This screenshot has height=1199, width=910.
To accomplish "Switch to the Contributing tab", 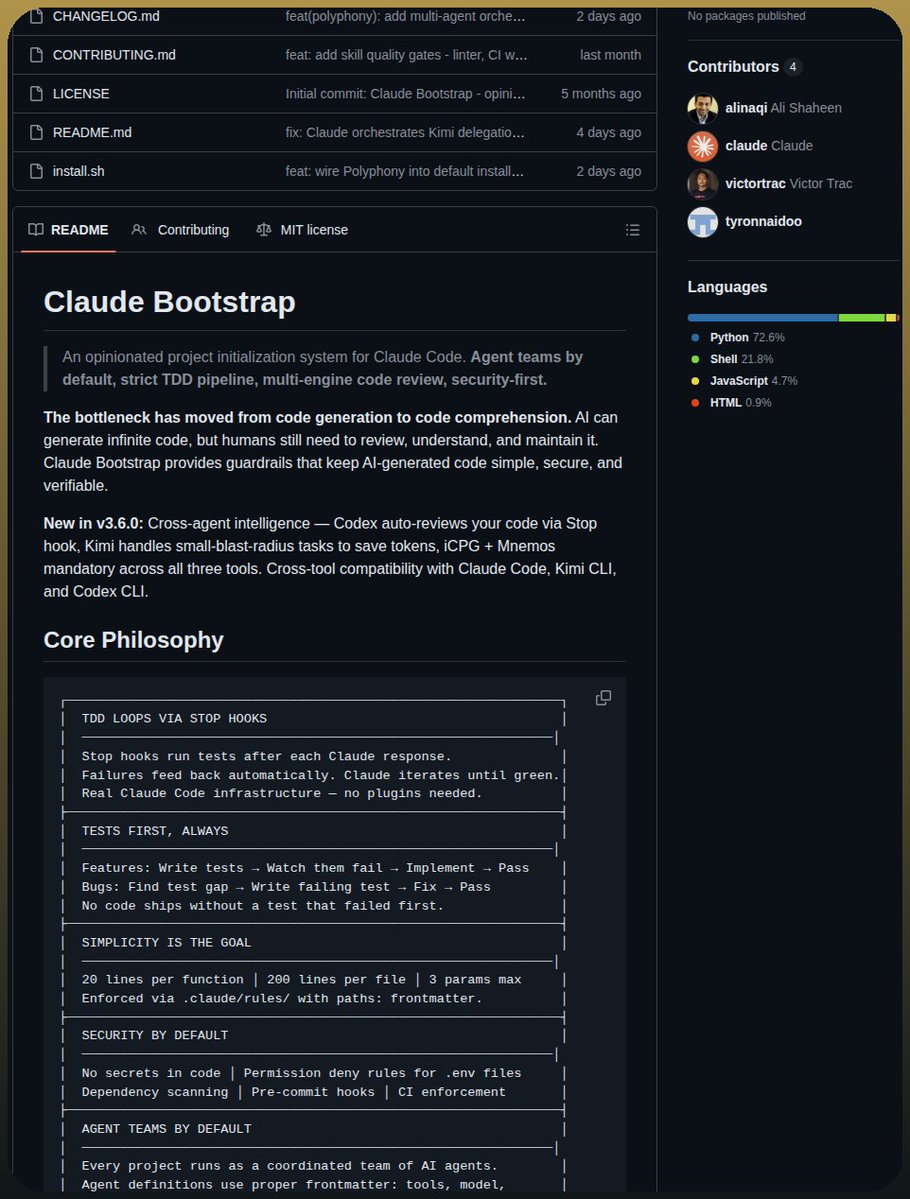I will pyautogui.click(x=180, y=229).
